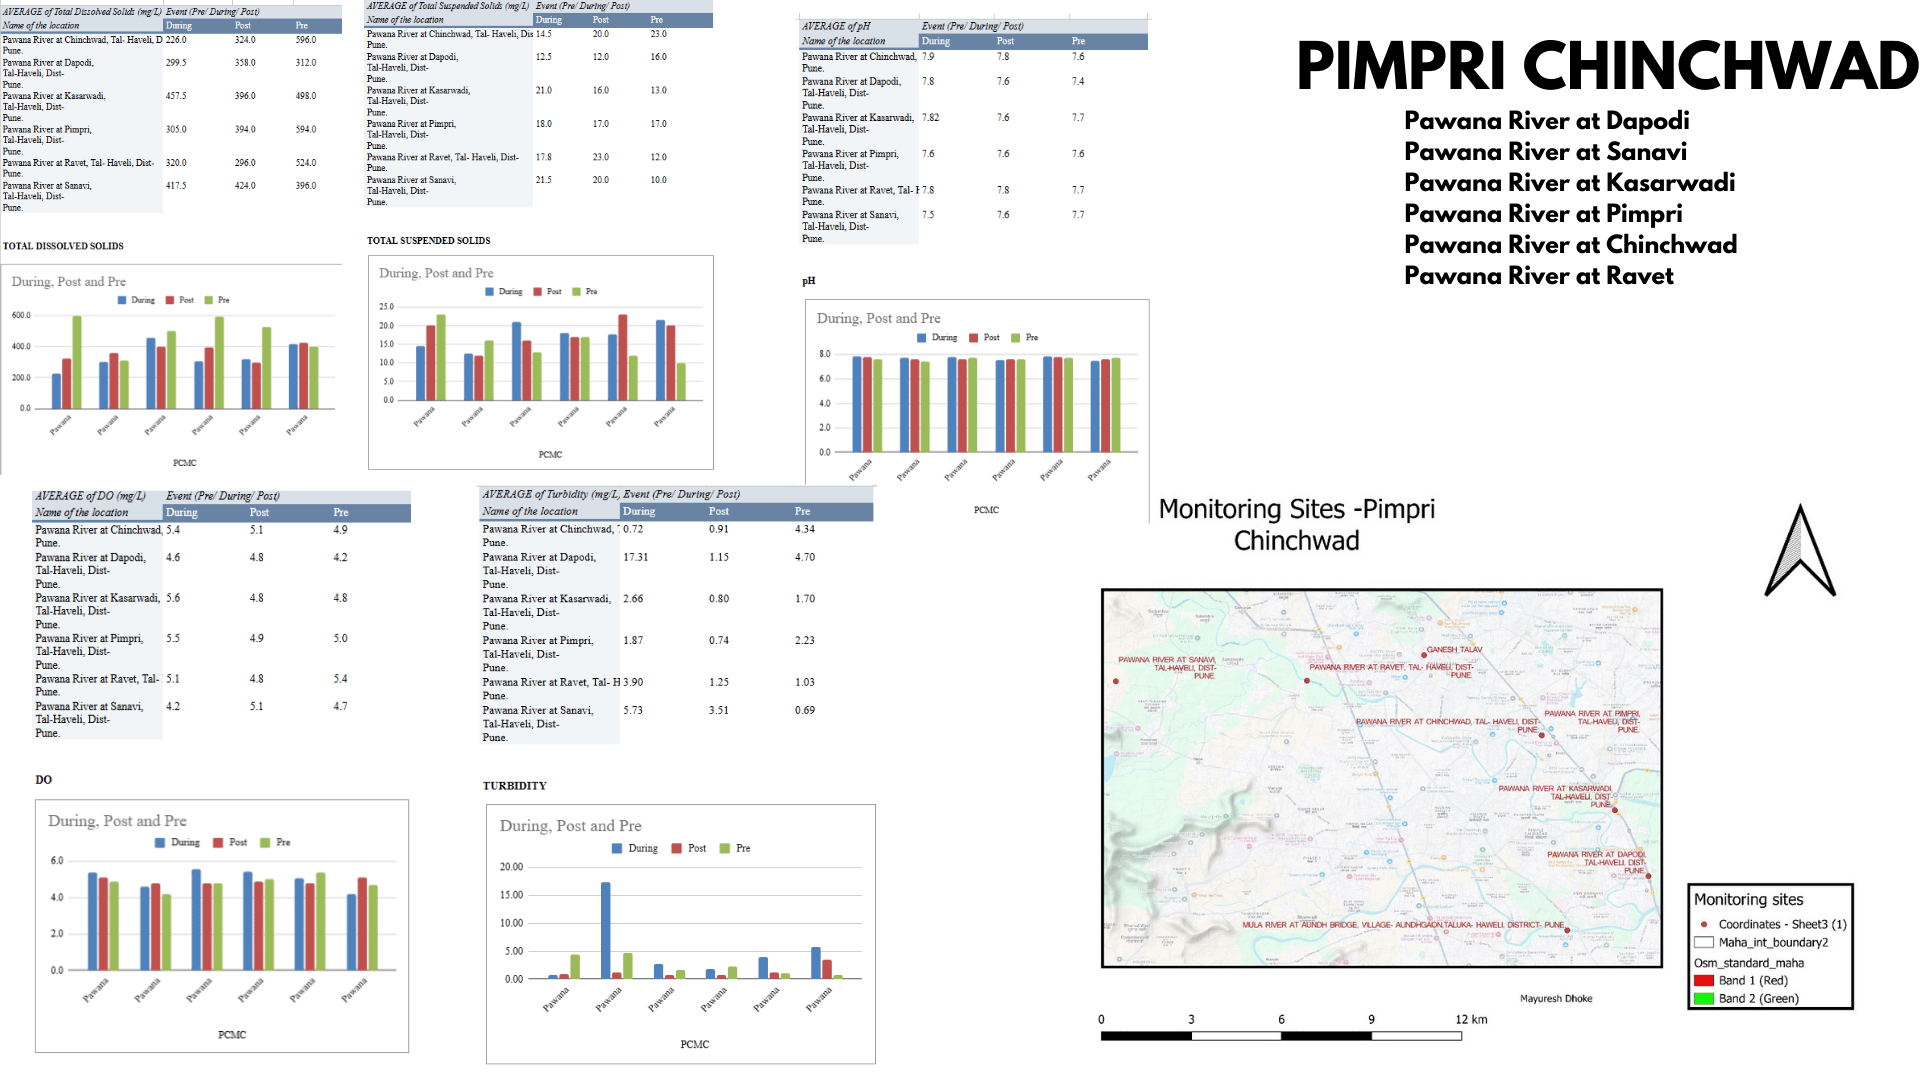Click the 7.82 value in pH table
Image resolution: width=1920 pixels, height=1080 pixels.
tap(930, 117)
